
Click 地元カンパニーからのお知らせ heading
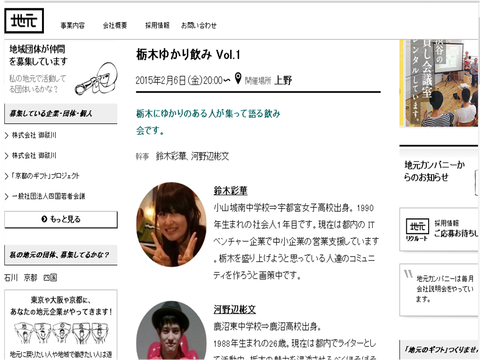pyautogui.click(x=435, y=171)
